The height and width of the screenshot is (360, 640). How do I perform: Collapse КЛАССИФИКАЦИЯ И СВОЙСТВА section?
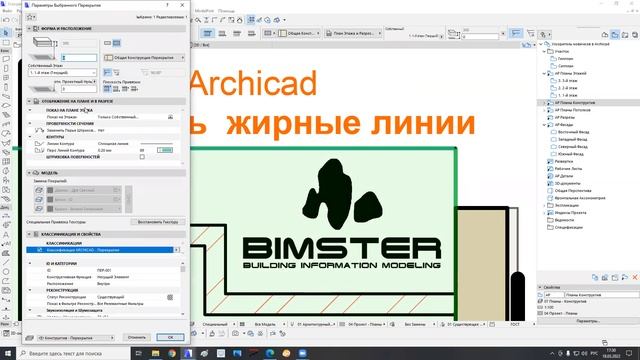29,234
